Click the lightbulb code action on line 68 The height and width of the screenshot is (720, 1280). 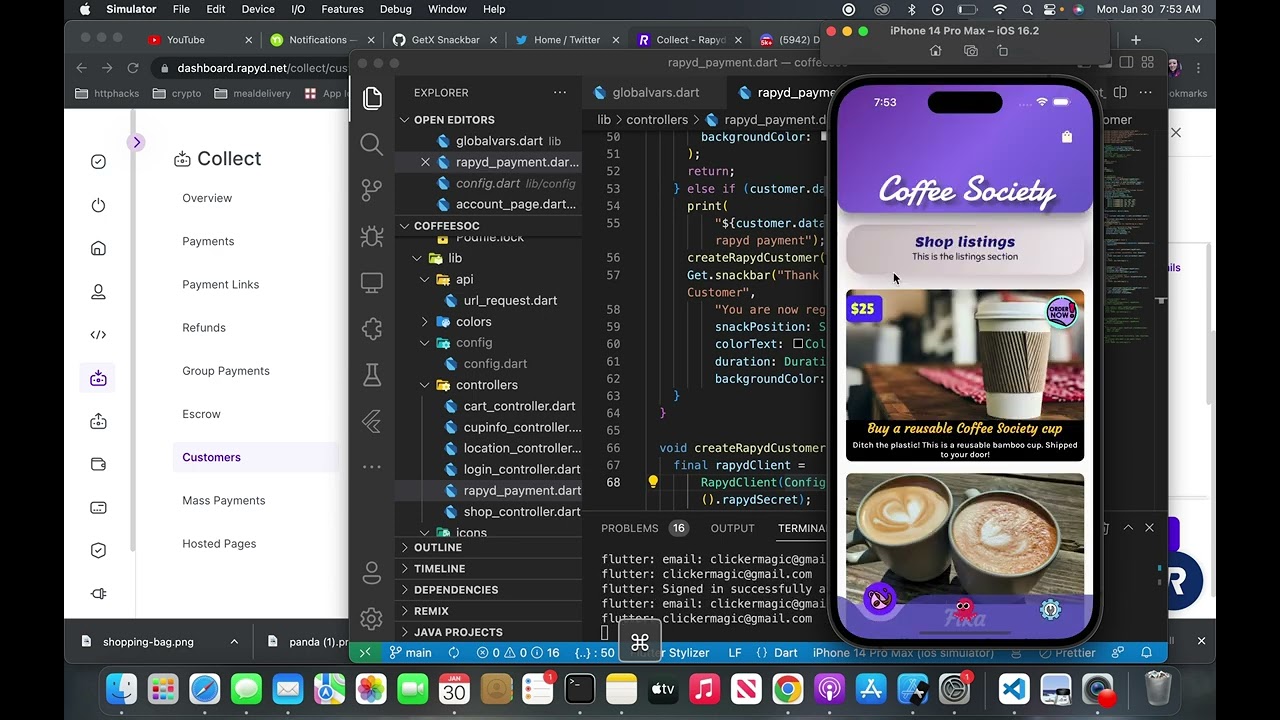point(653,482)
